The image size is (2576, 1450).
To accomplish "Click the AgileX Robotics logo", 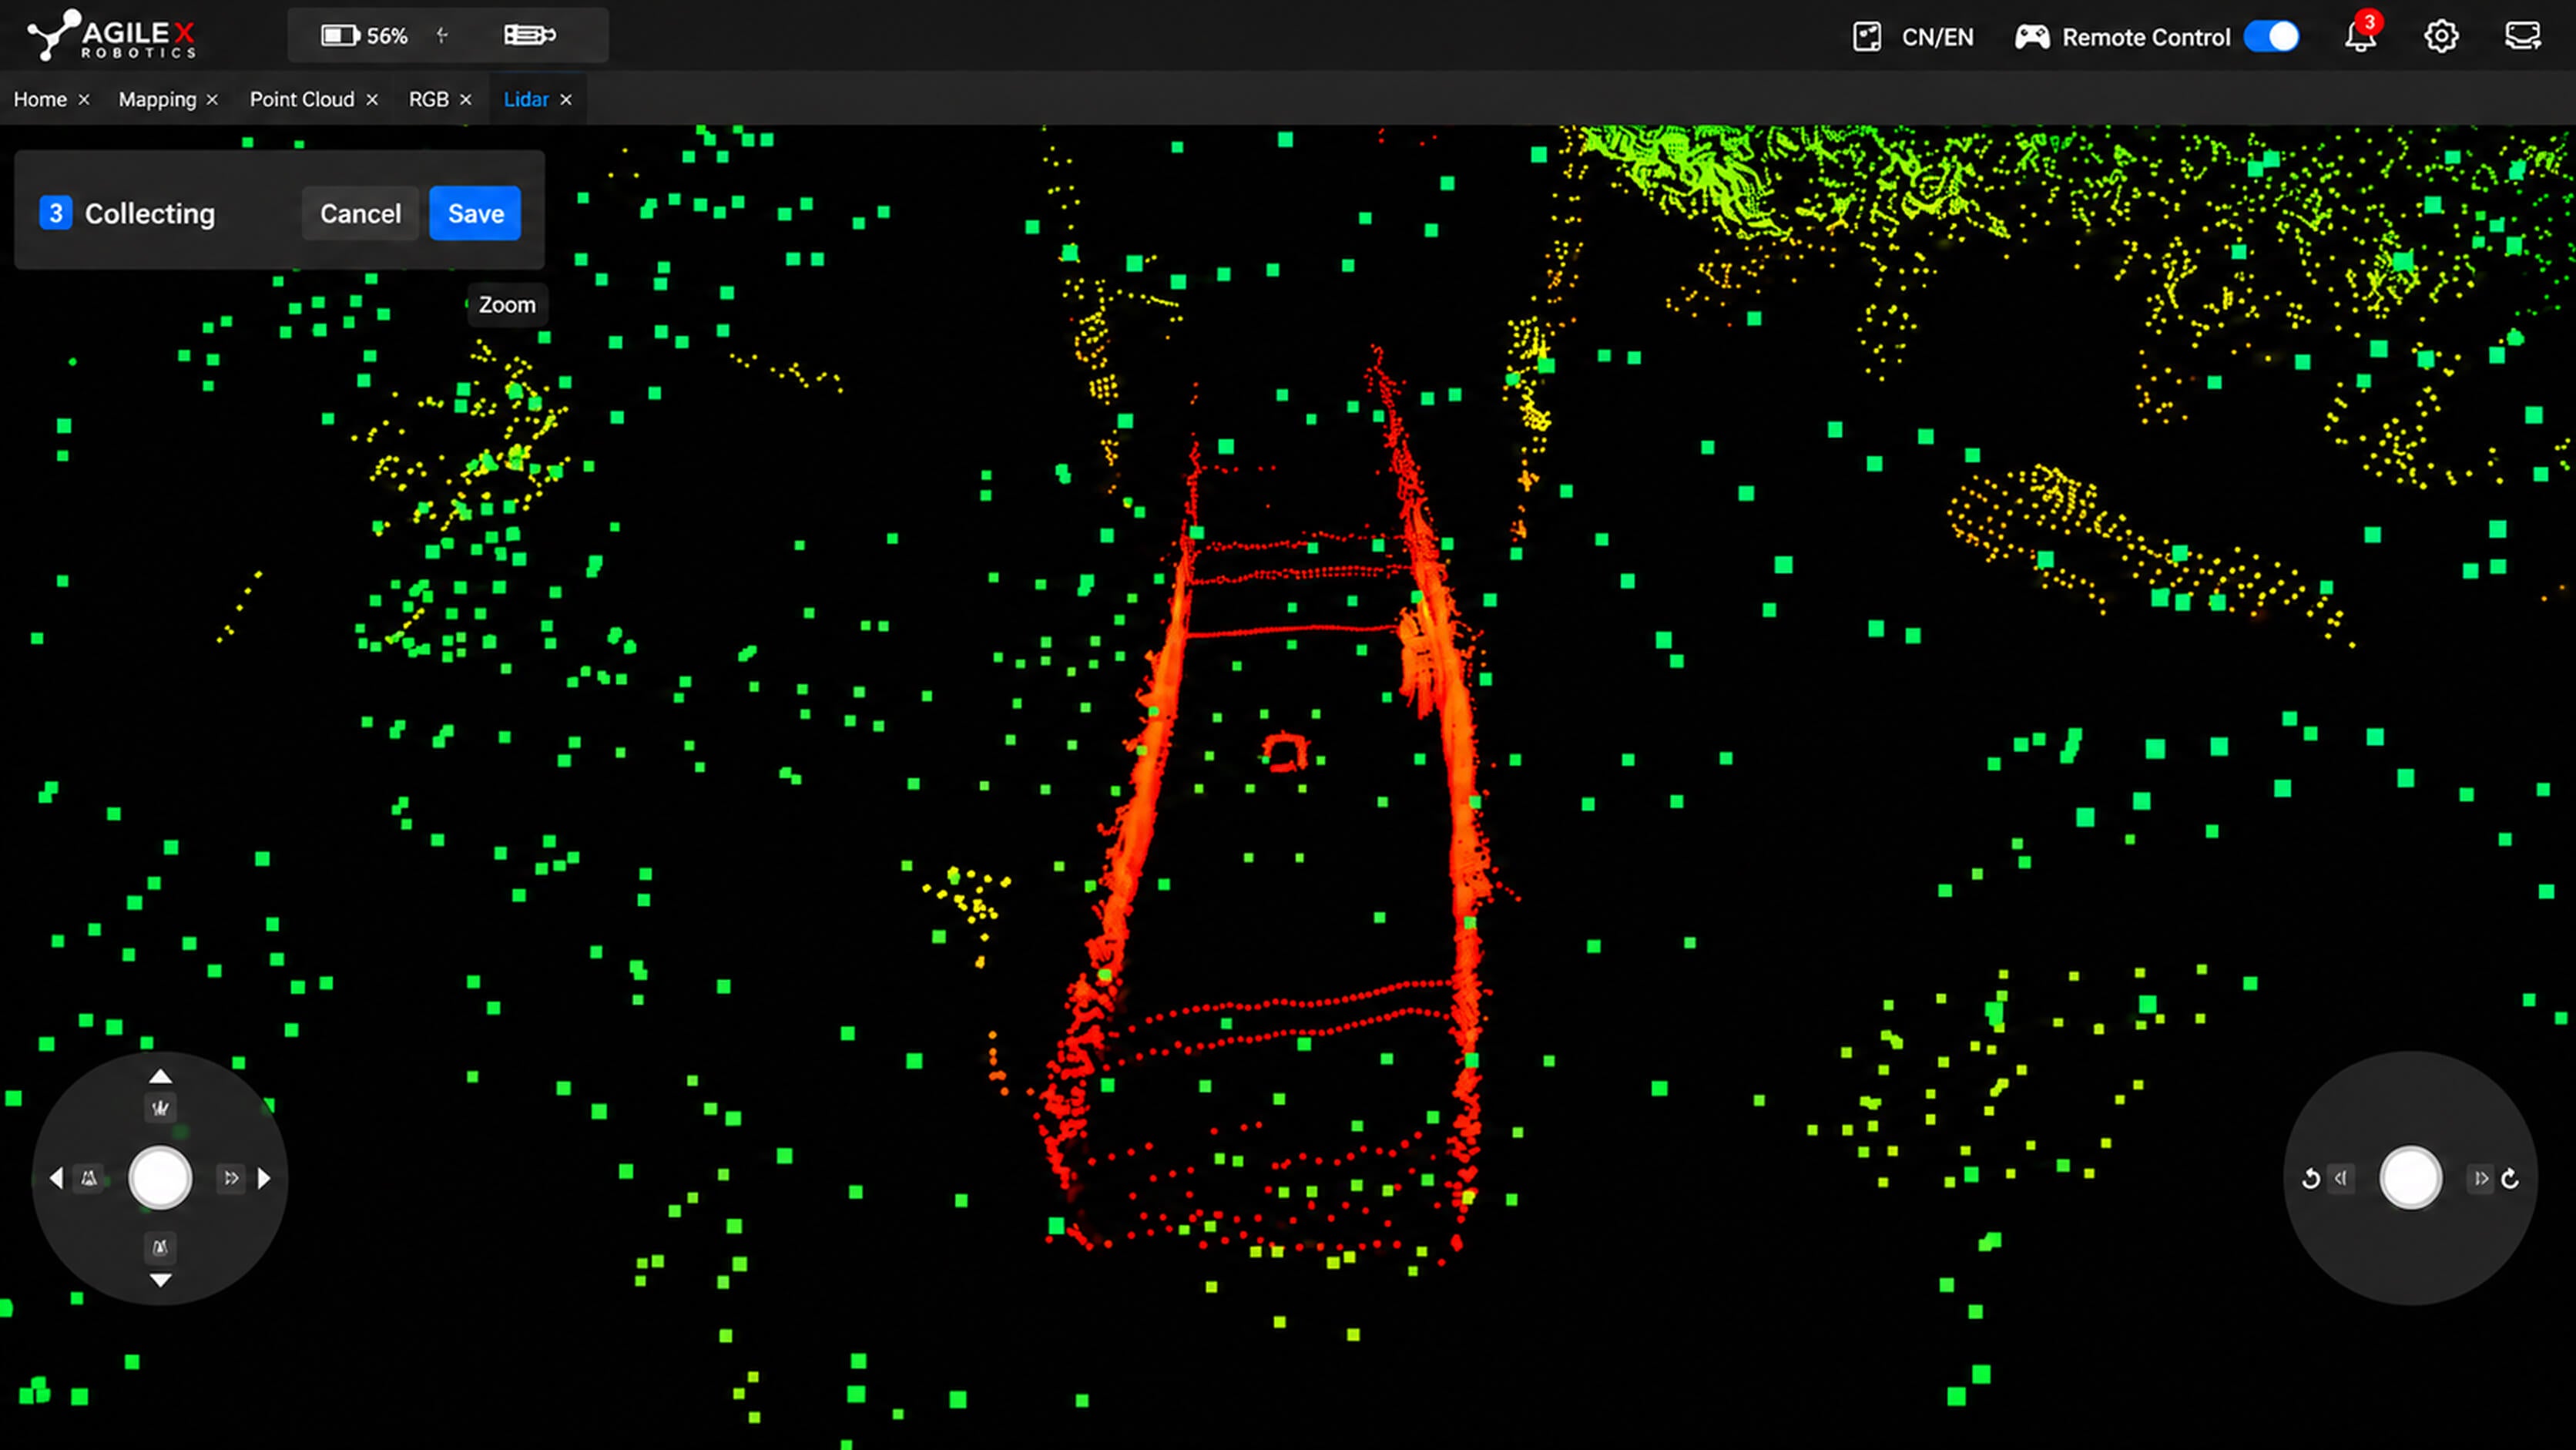I will [111, 35].
